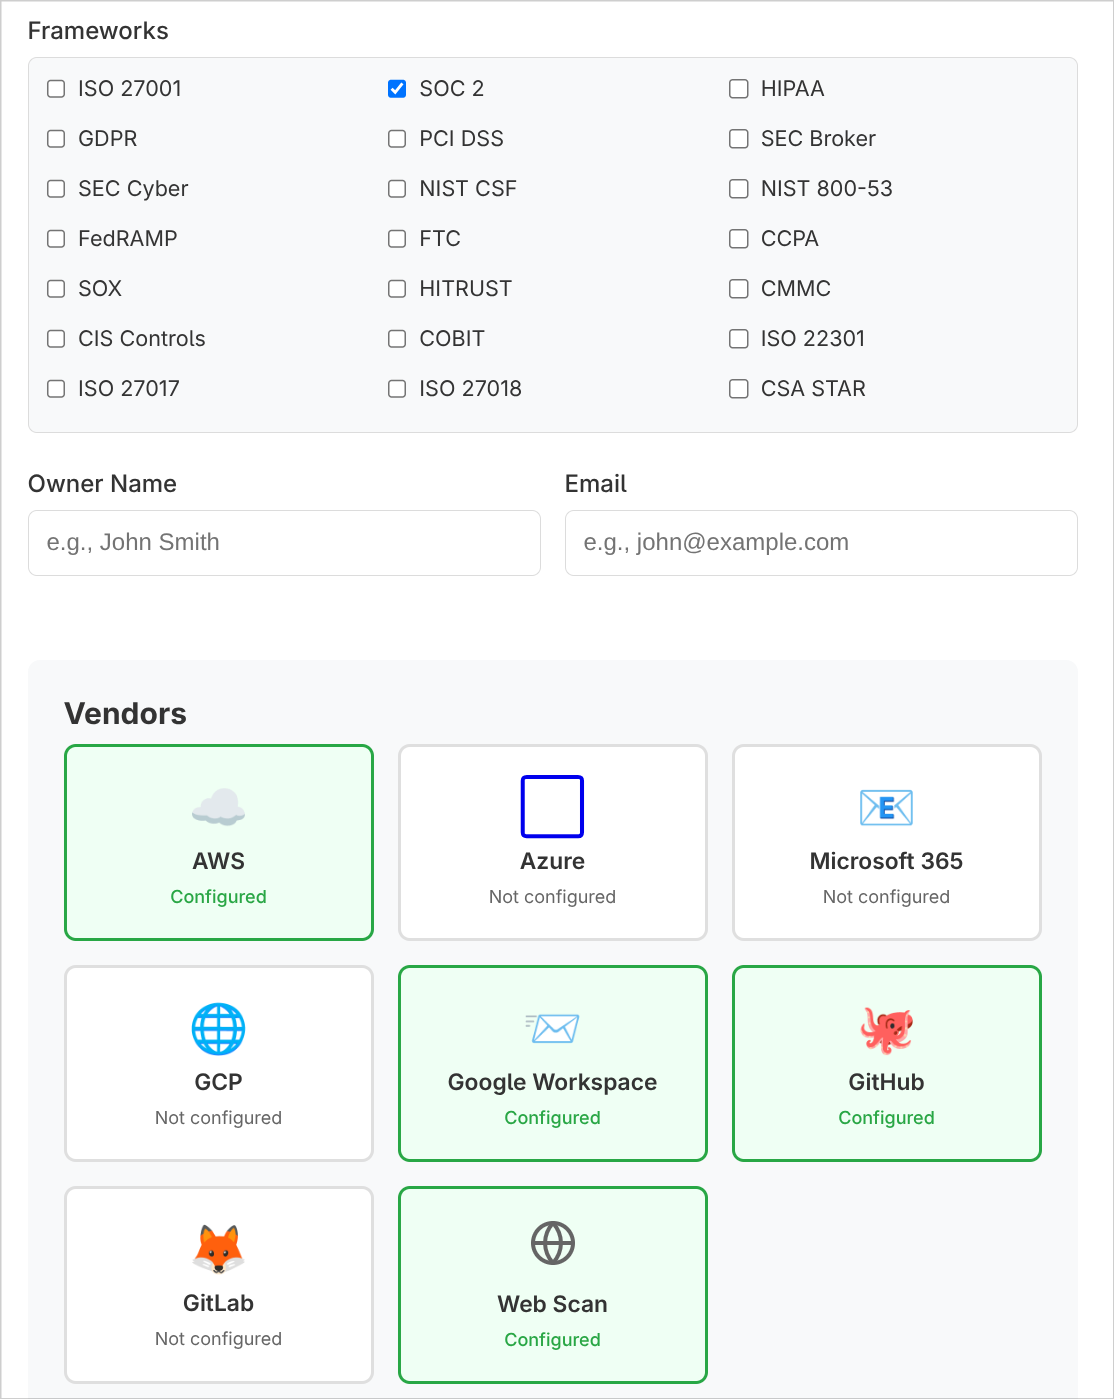
Task: Enable the FedRAMP framework
Action: point(55,239)
